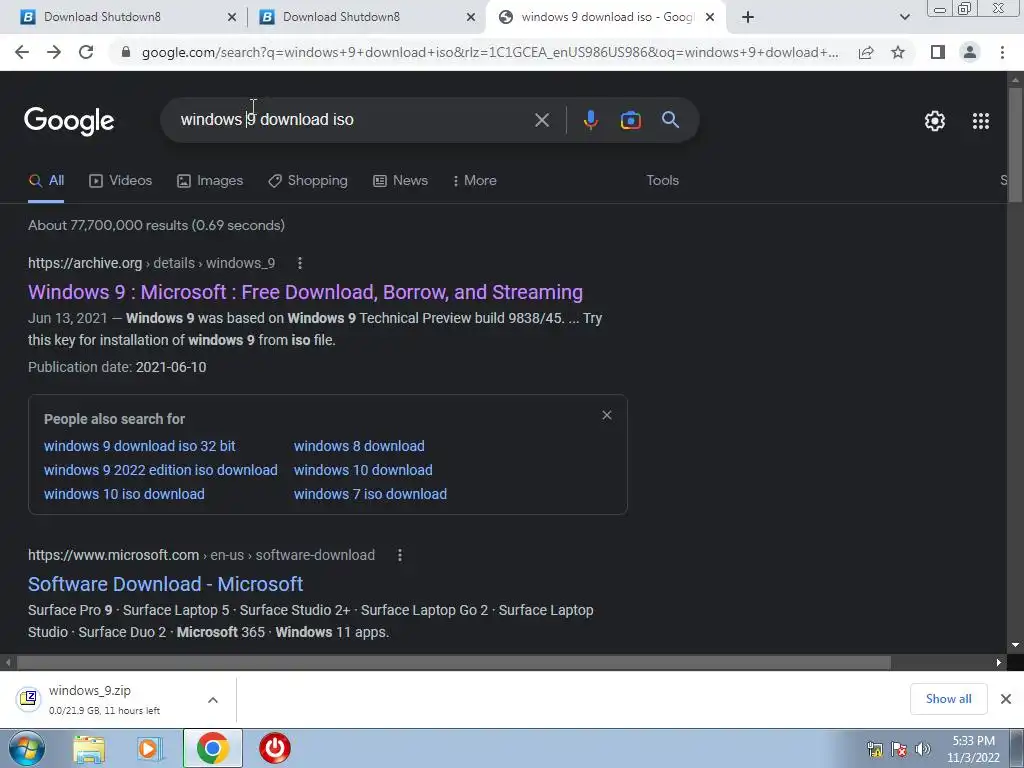This screenshot has width=1024, height=768.
Task: Go forward in browser history
Action: 54,52
